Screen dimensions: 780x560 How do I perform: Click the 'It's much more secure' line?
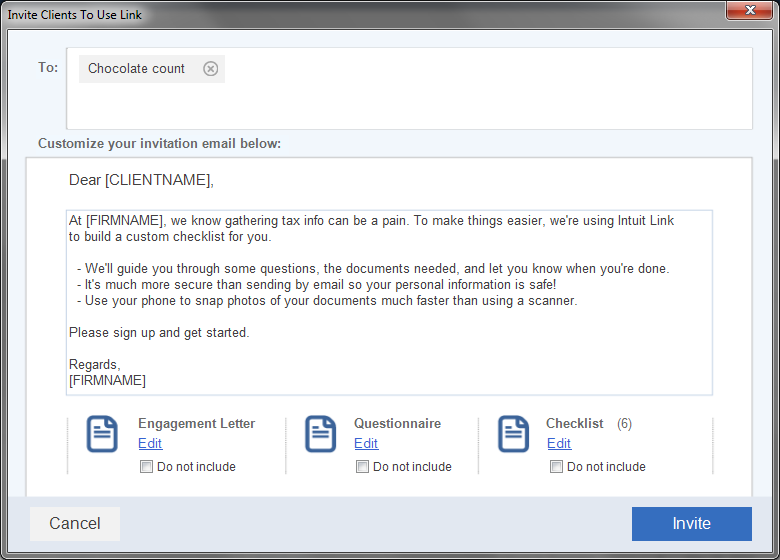(316, 284)
